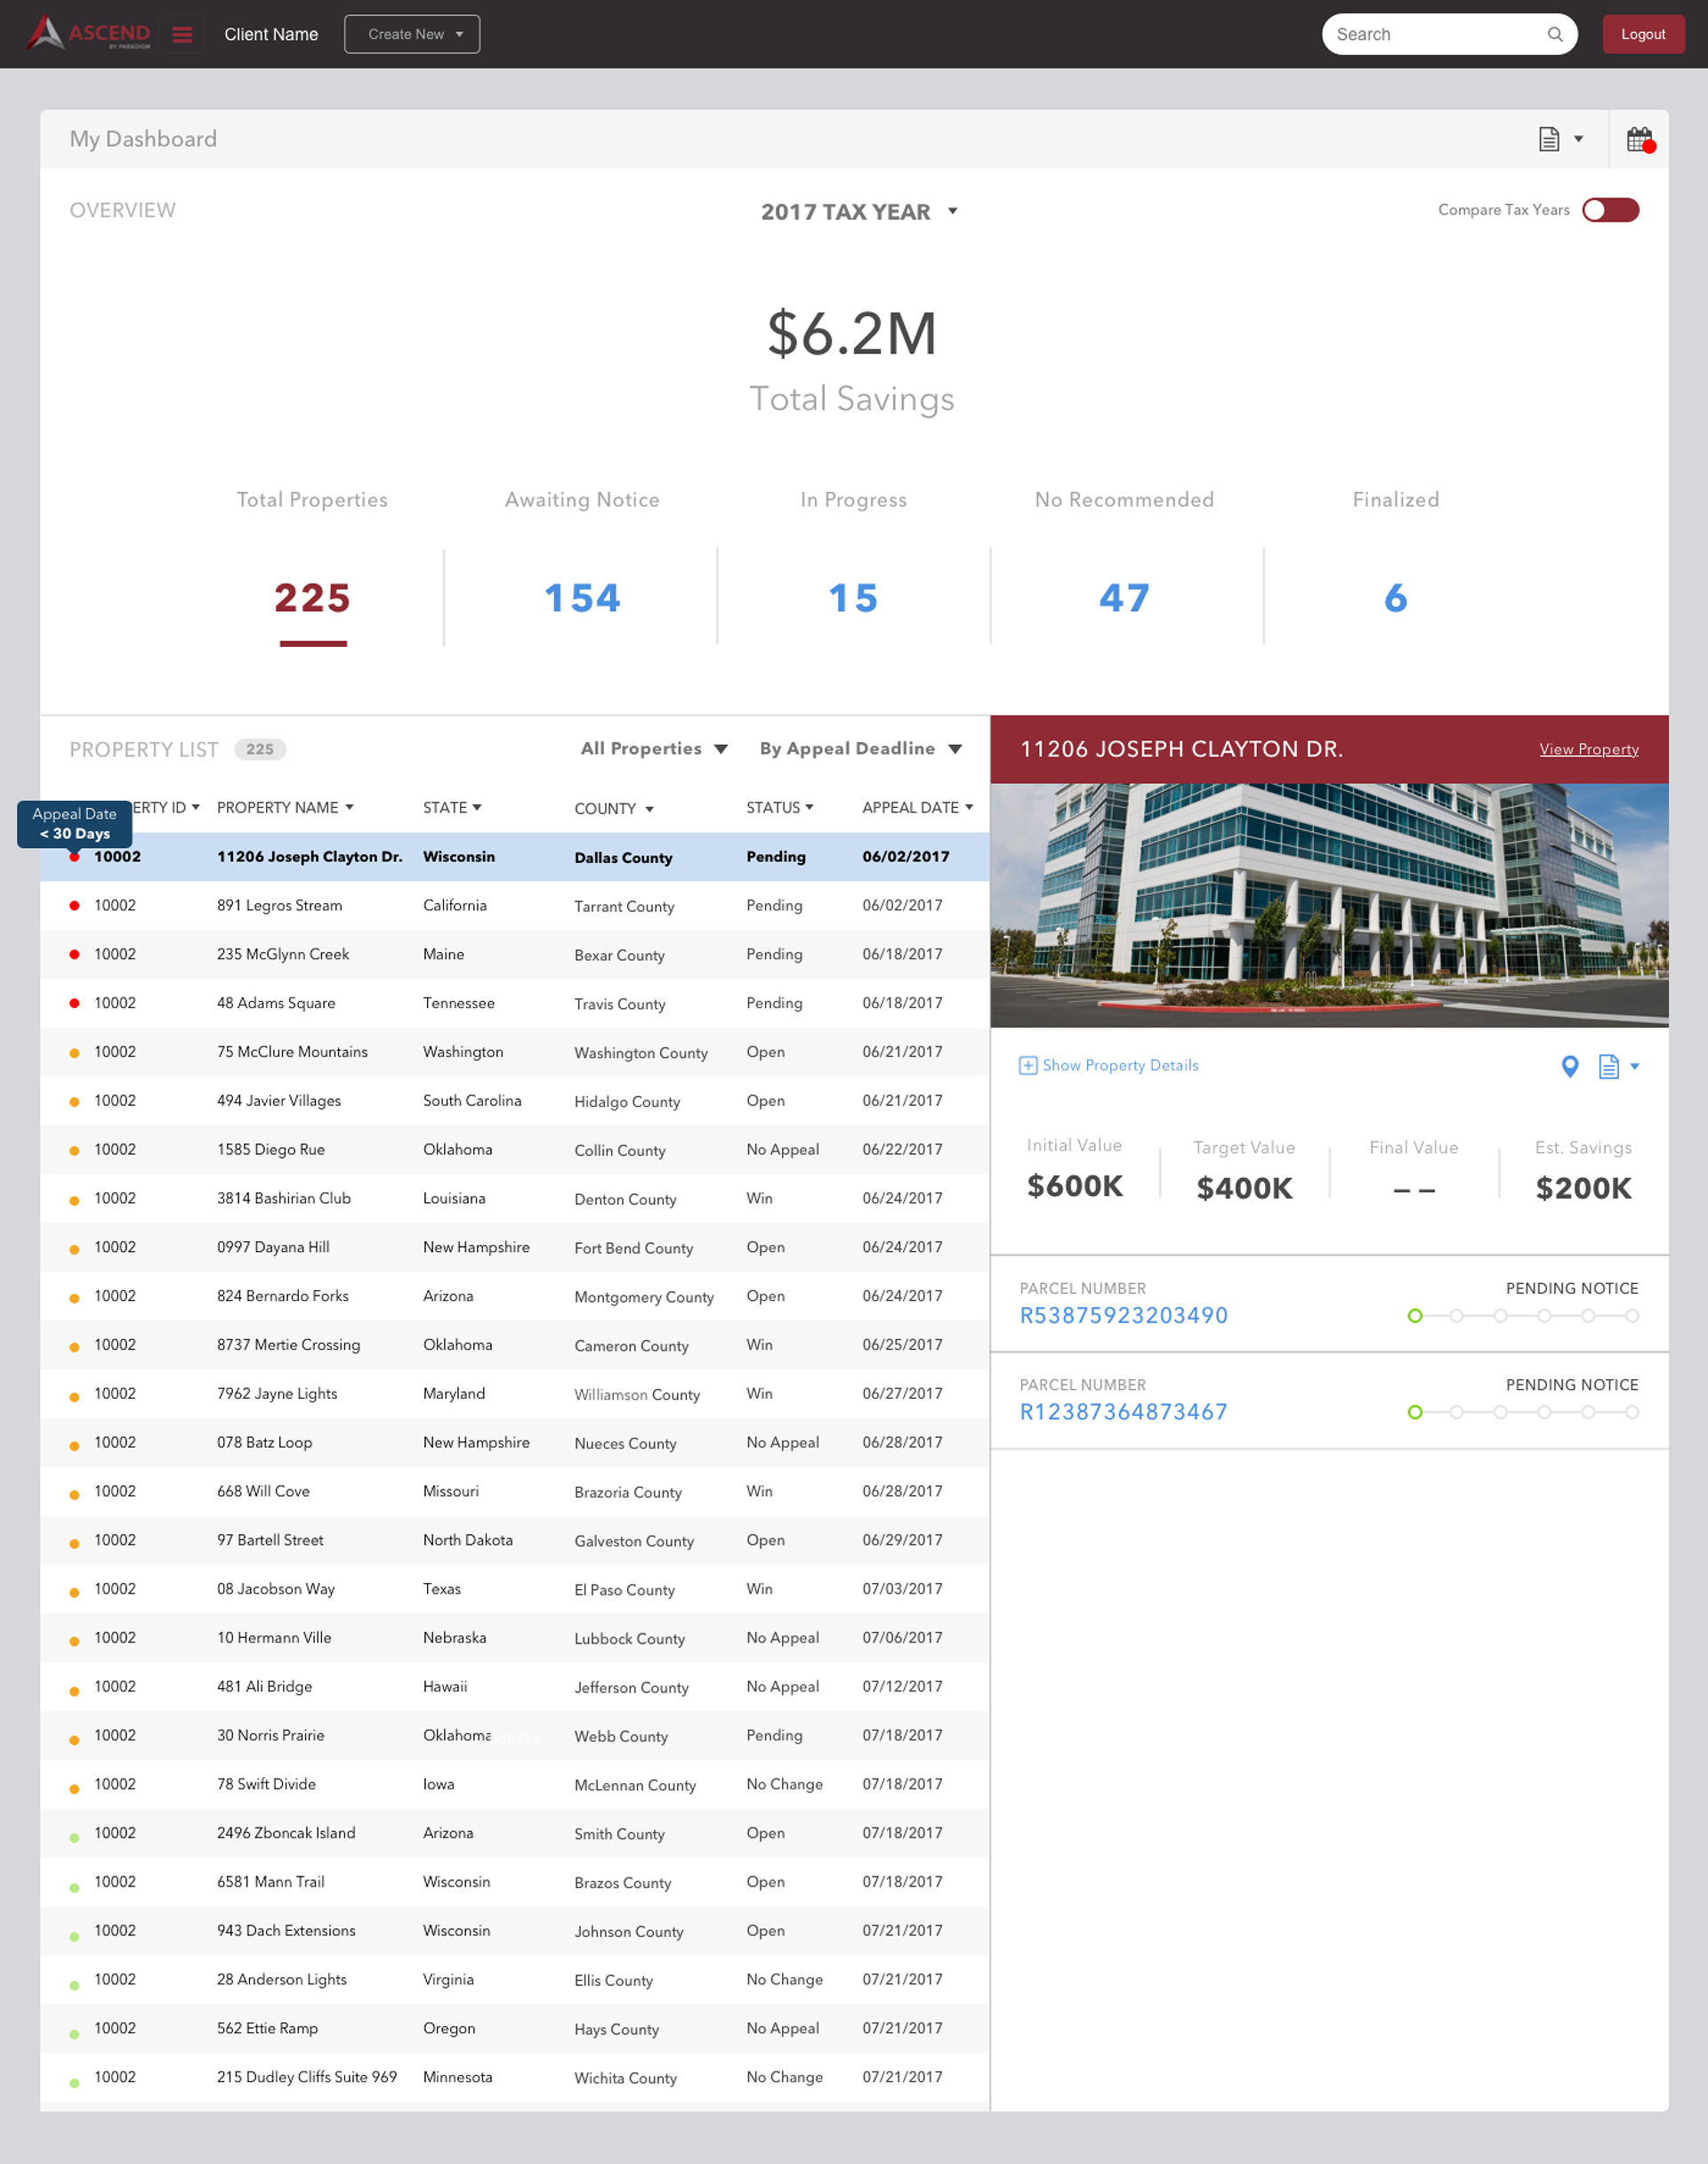
Task: Open the View Property link
Action: click(1588, 749)
